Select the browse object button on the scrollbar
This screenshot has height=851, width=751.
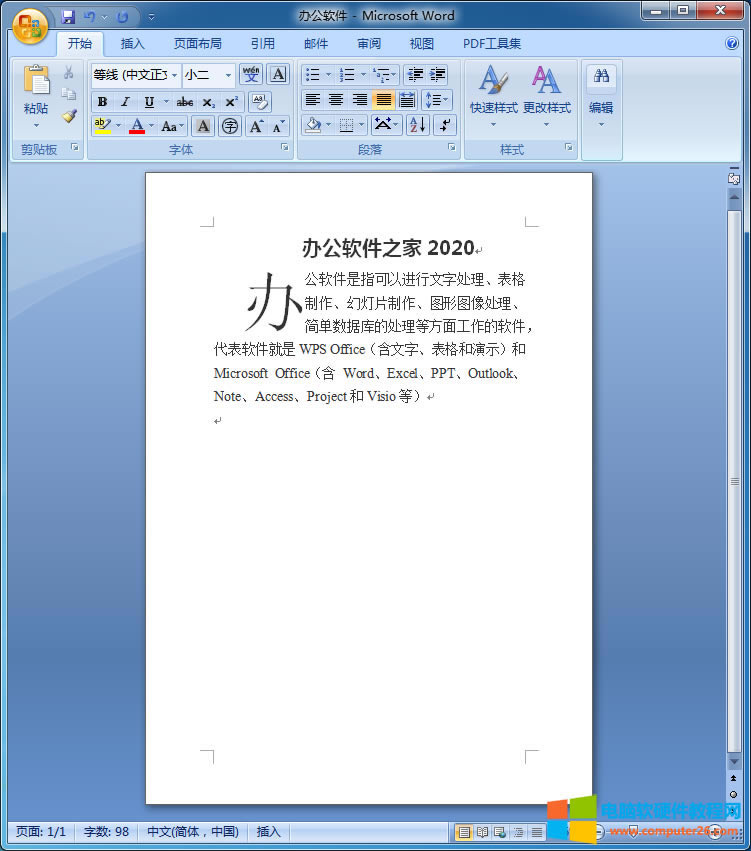tap(734, 795)
